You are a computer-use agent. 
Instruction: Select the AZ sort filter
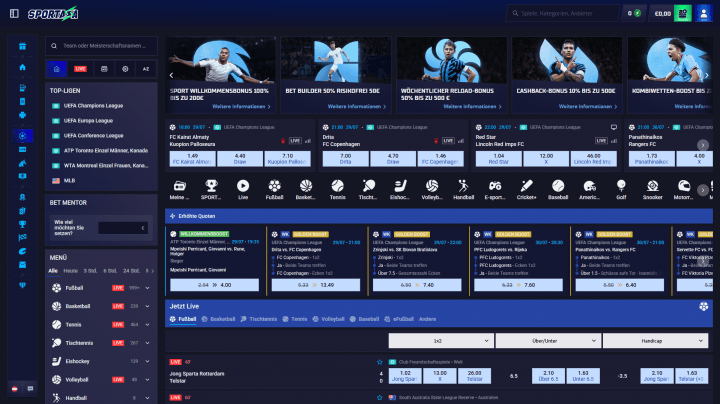[146, 69]
